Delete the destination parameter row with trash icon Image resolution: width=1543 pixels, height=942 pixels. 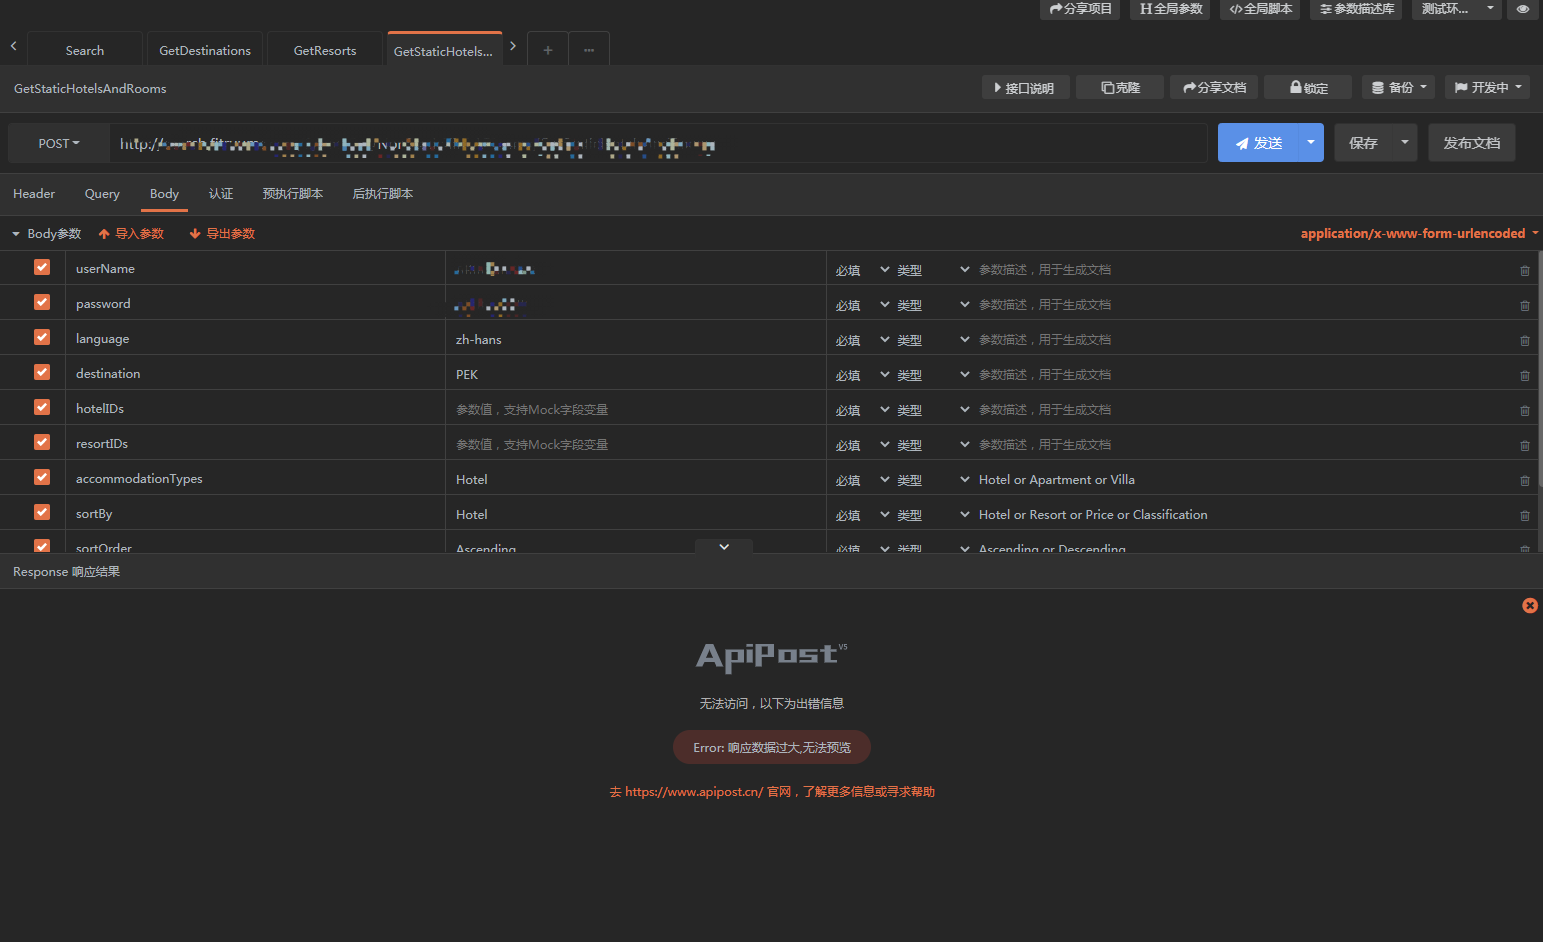(1524, 375)
